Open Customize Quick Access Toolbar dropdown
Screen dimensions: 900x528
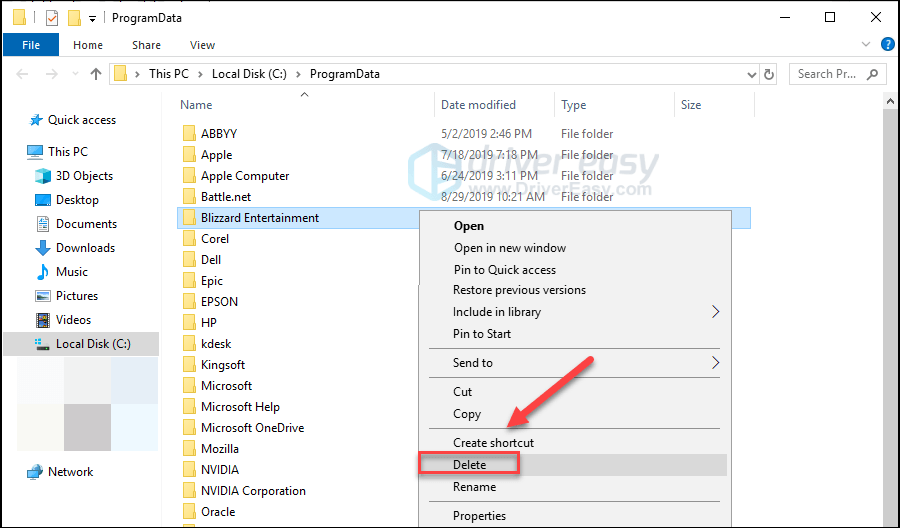(92, 19)
